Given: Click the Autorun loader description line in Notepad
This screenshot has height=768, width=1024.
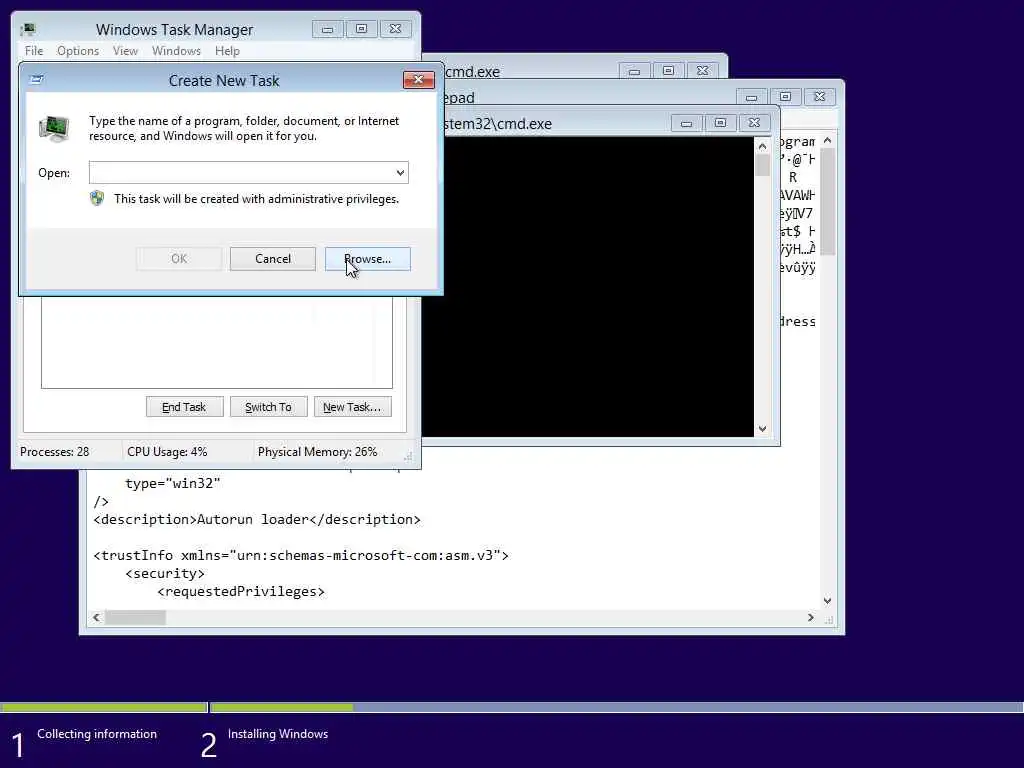Looking at the screenshot, I should tap(257, 520).
